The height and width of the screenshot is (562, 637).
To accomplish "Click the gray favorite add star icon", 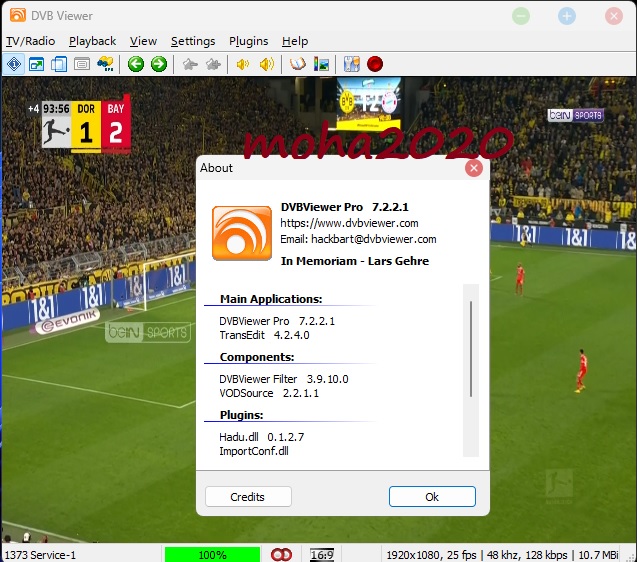I will [x=213, y=64].
